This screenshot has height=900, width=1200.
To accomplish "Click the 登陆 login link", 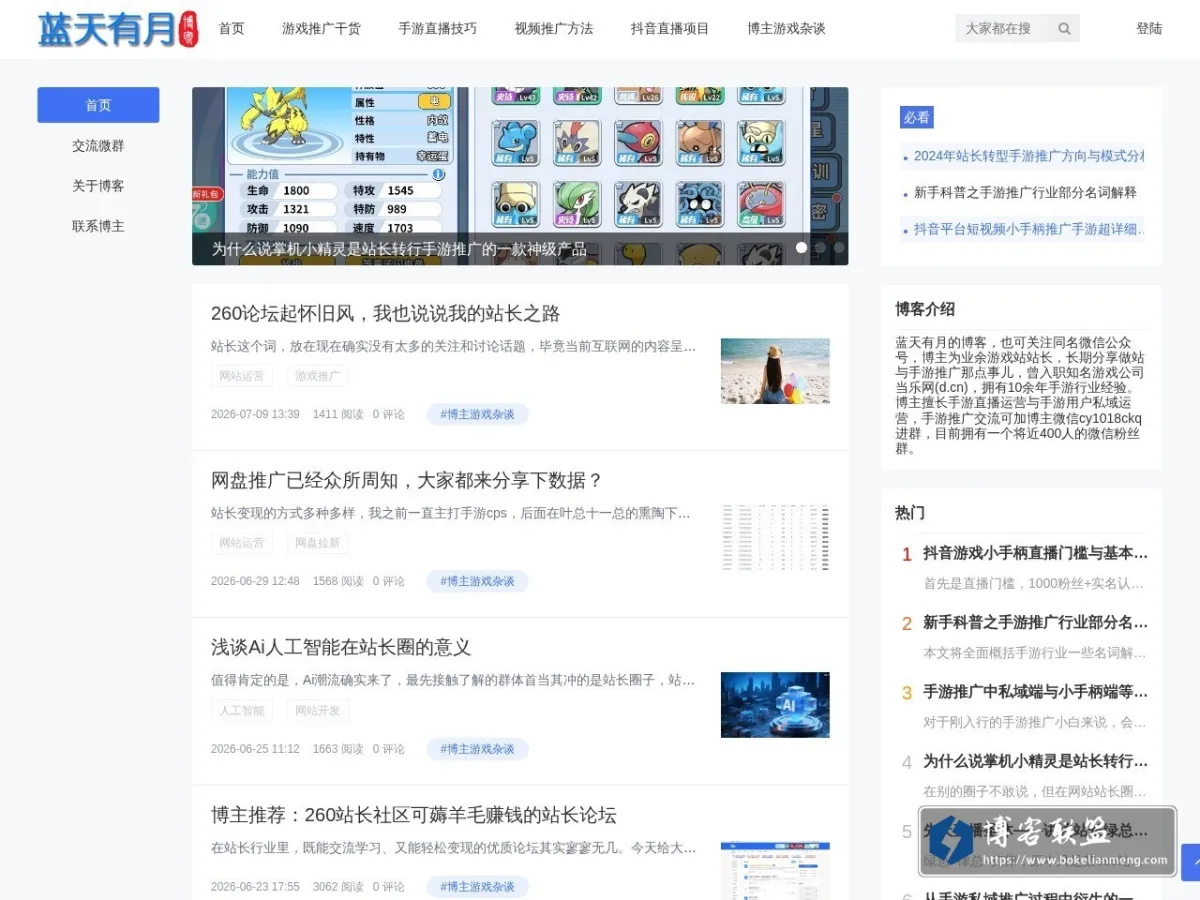I will (x=1149, y=28).
